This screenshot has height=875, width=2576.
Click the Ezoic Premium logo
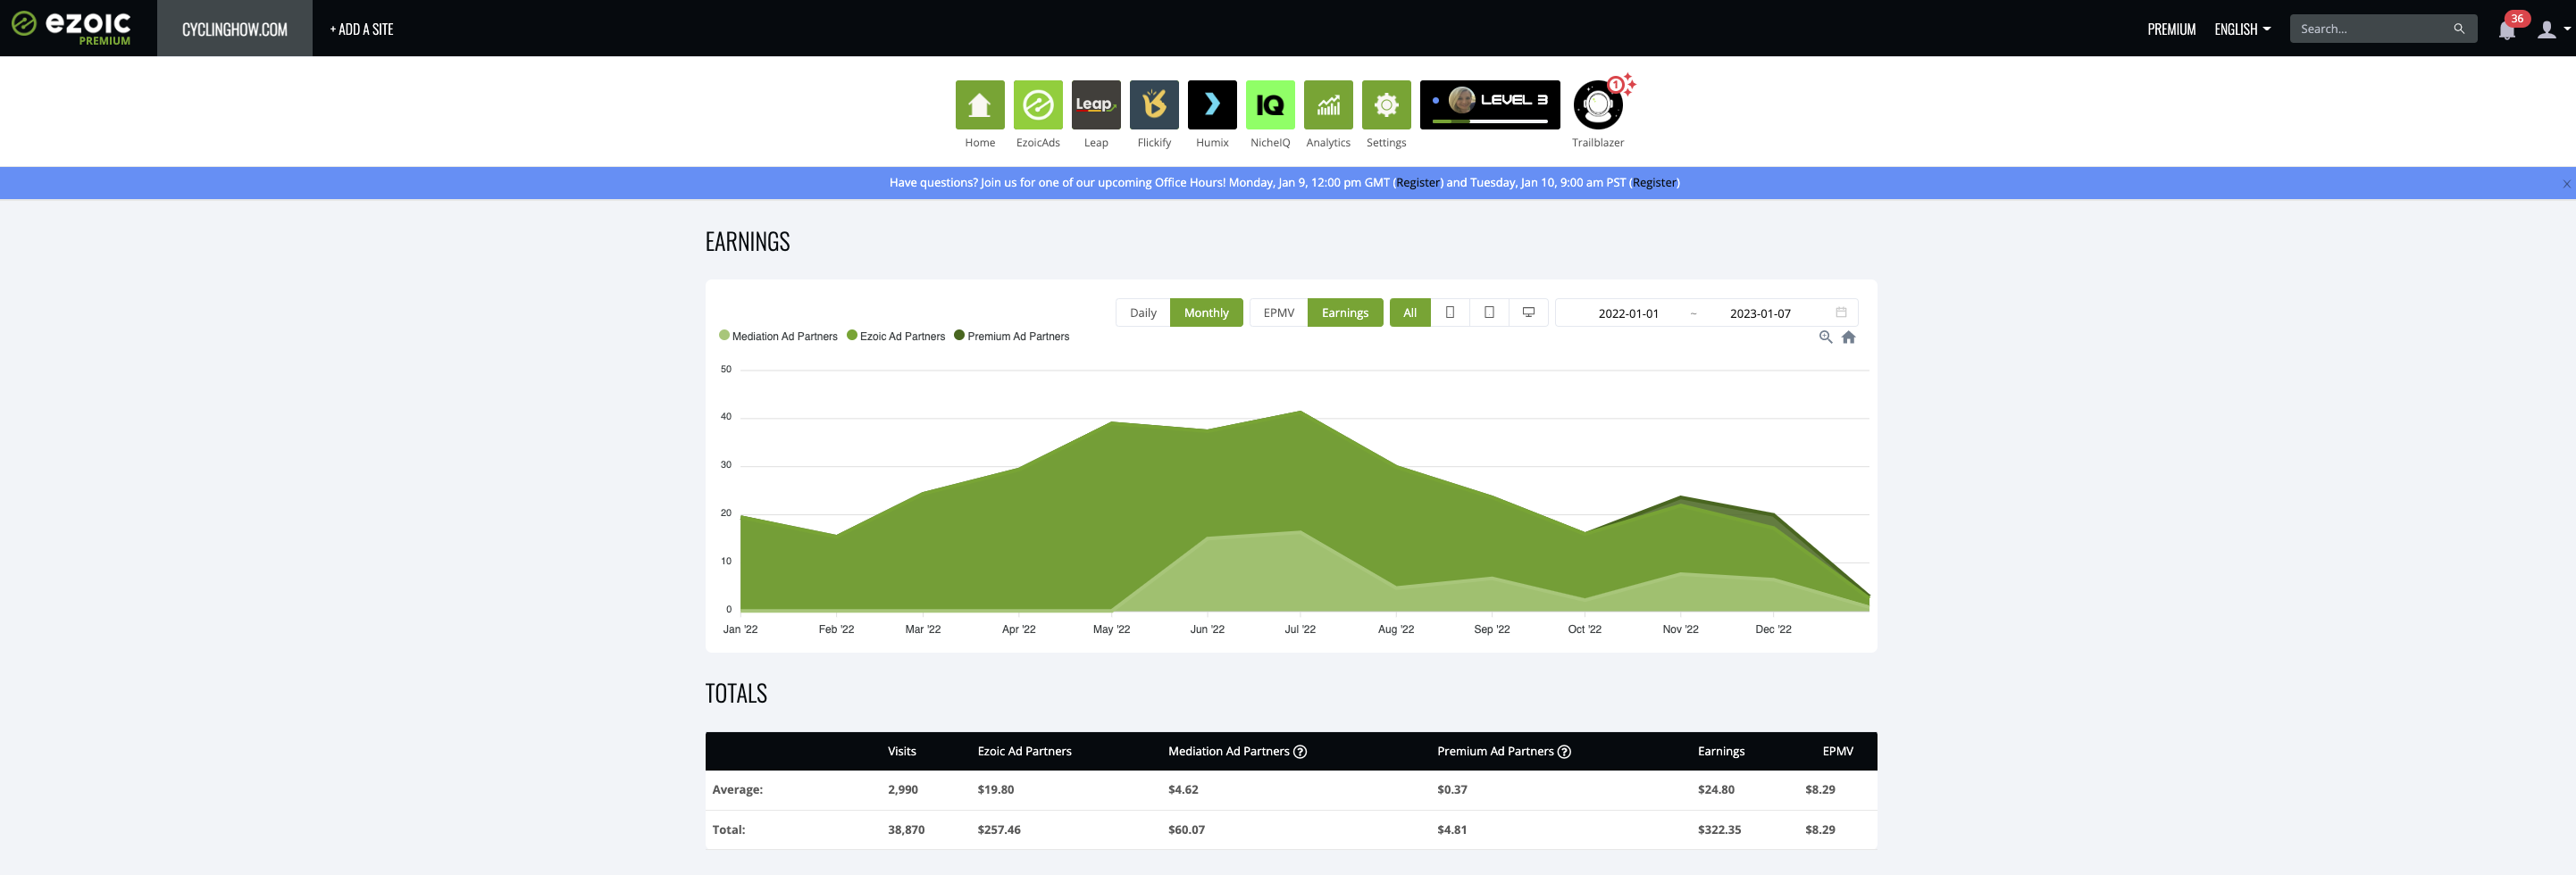pyautogui.click(x=72, y=28)
